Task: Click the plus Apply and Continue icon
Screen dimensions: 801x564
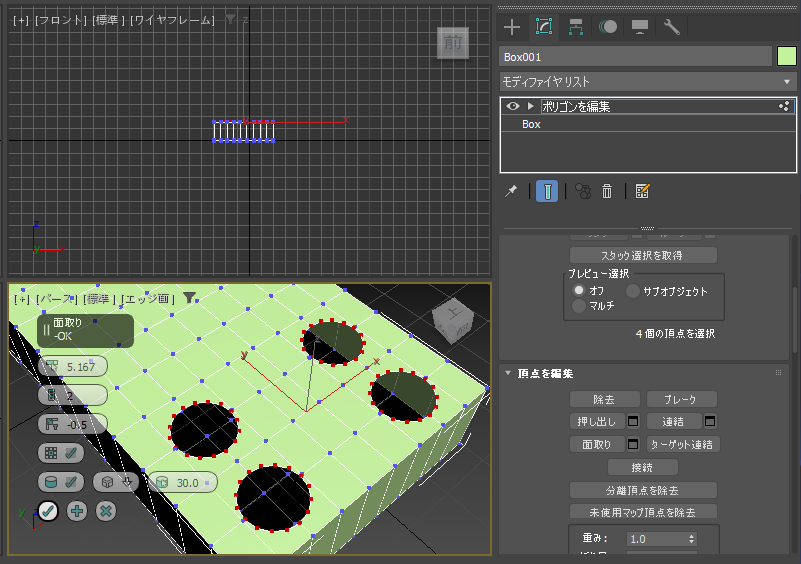Action: coord(77,511)
